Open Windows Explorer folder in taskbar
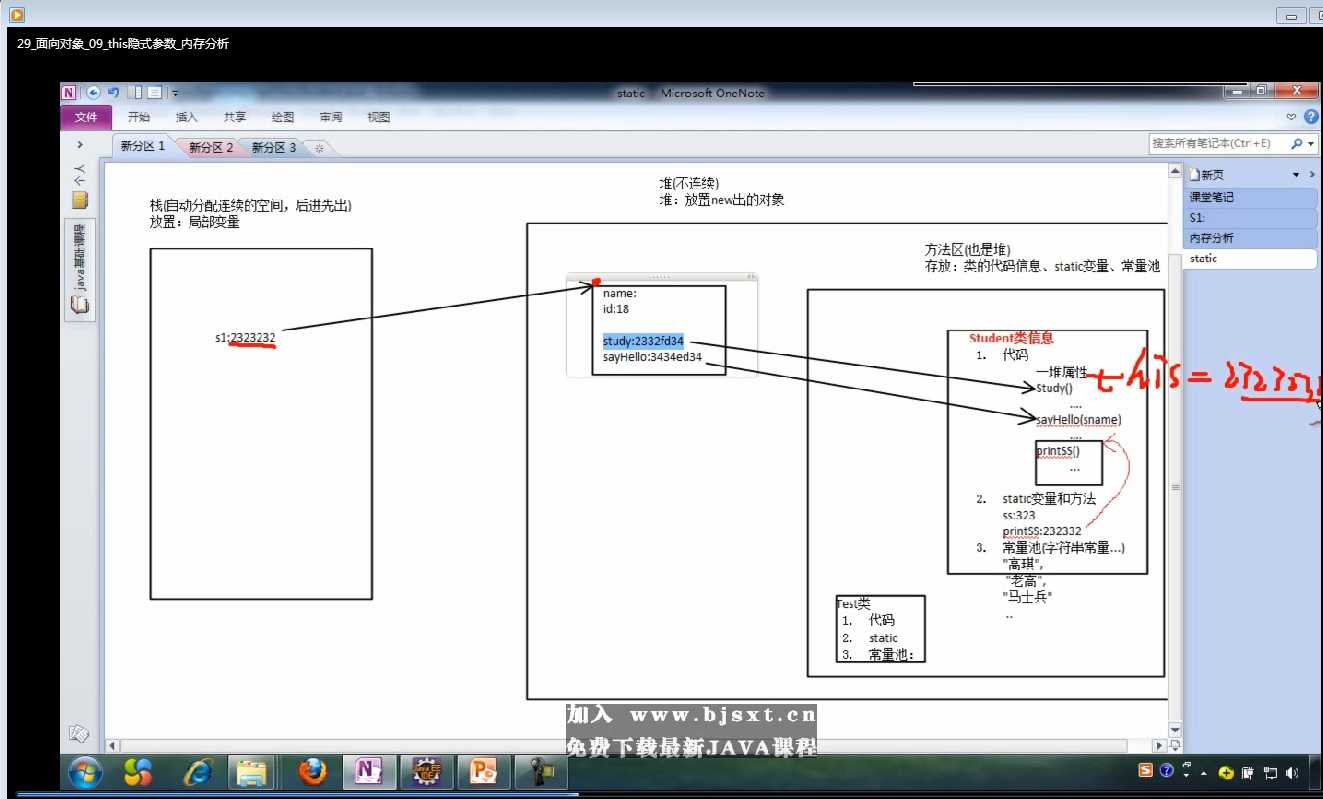 point(251,772)
